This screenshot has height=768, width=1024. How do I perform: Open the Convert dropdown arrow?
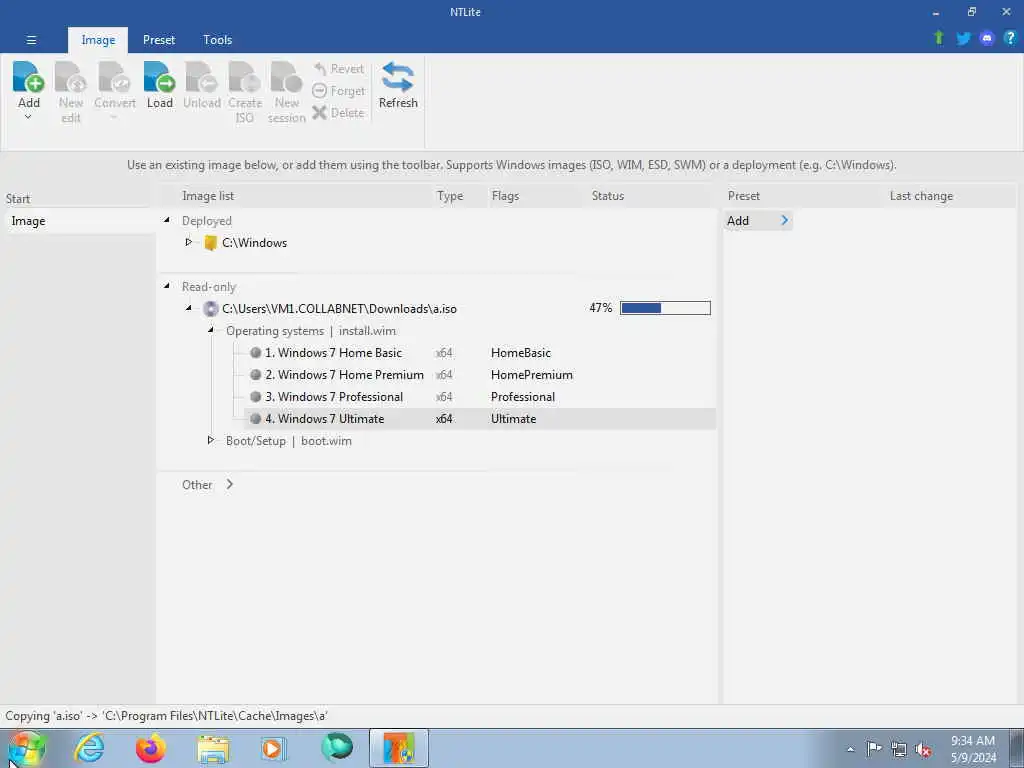[x=114, y=118]
